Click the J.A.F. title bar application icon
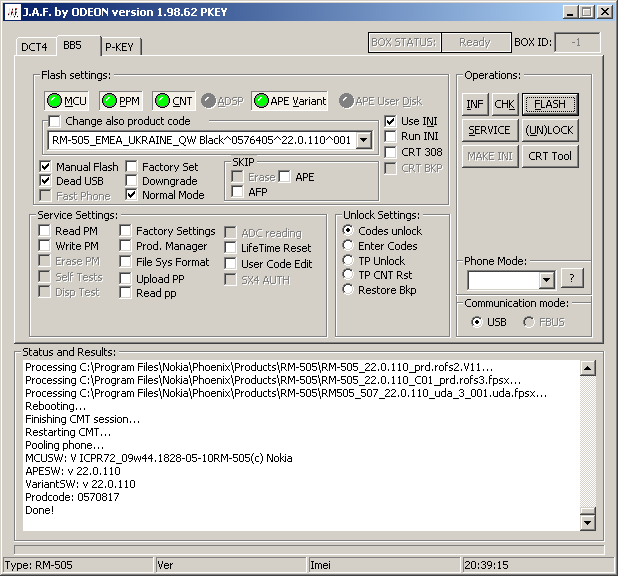The height and width of the screenshot is (576, 618). (x=12, y=12)
